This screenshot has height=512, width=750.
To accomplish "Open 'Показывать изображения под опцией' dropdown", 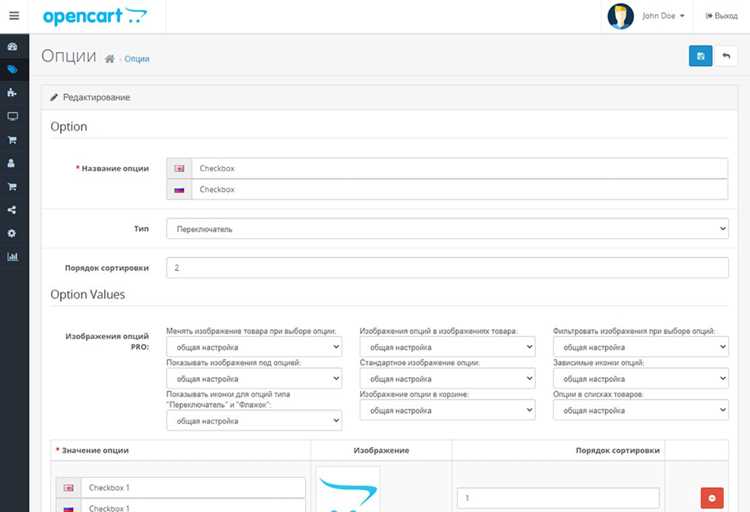I will (254, 378).
